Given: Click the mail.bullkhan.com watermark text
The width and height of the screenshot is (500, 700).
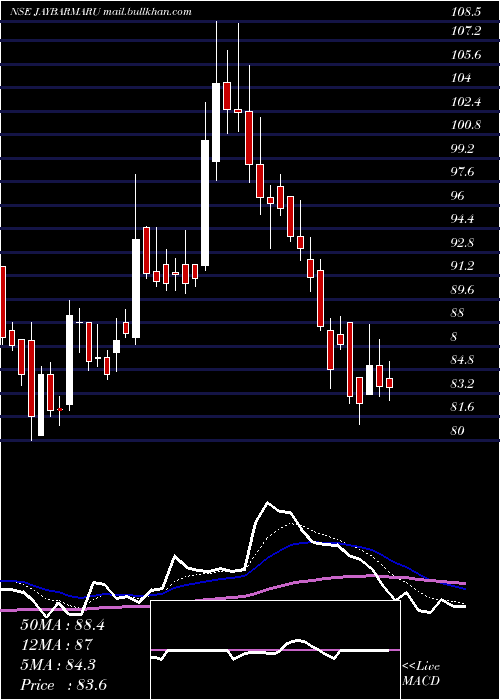Looking at the screenshot, I should (x=148, y=12).
